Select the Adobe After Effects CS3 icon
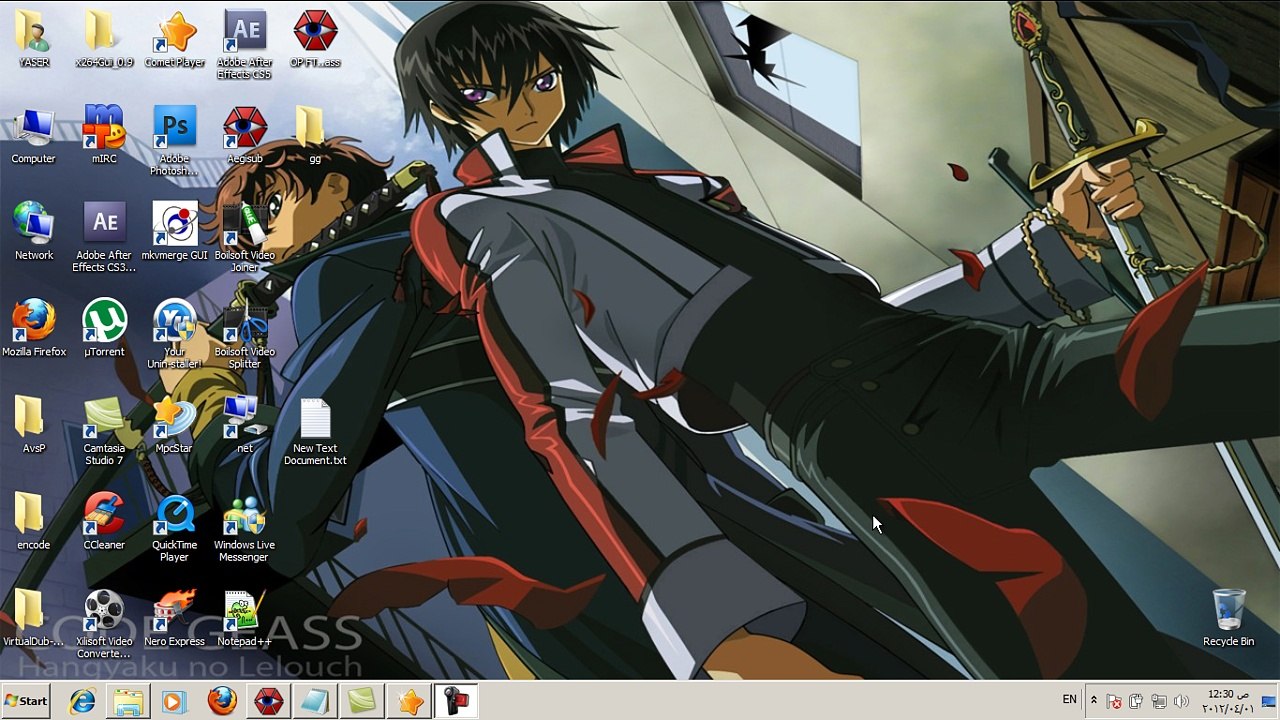This screenshot has height=720, width=1280. click(104, 237)
